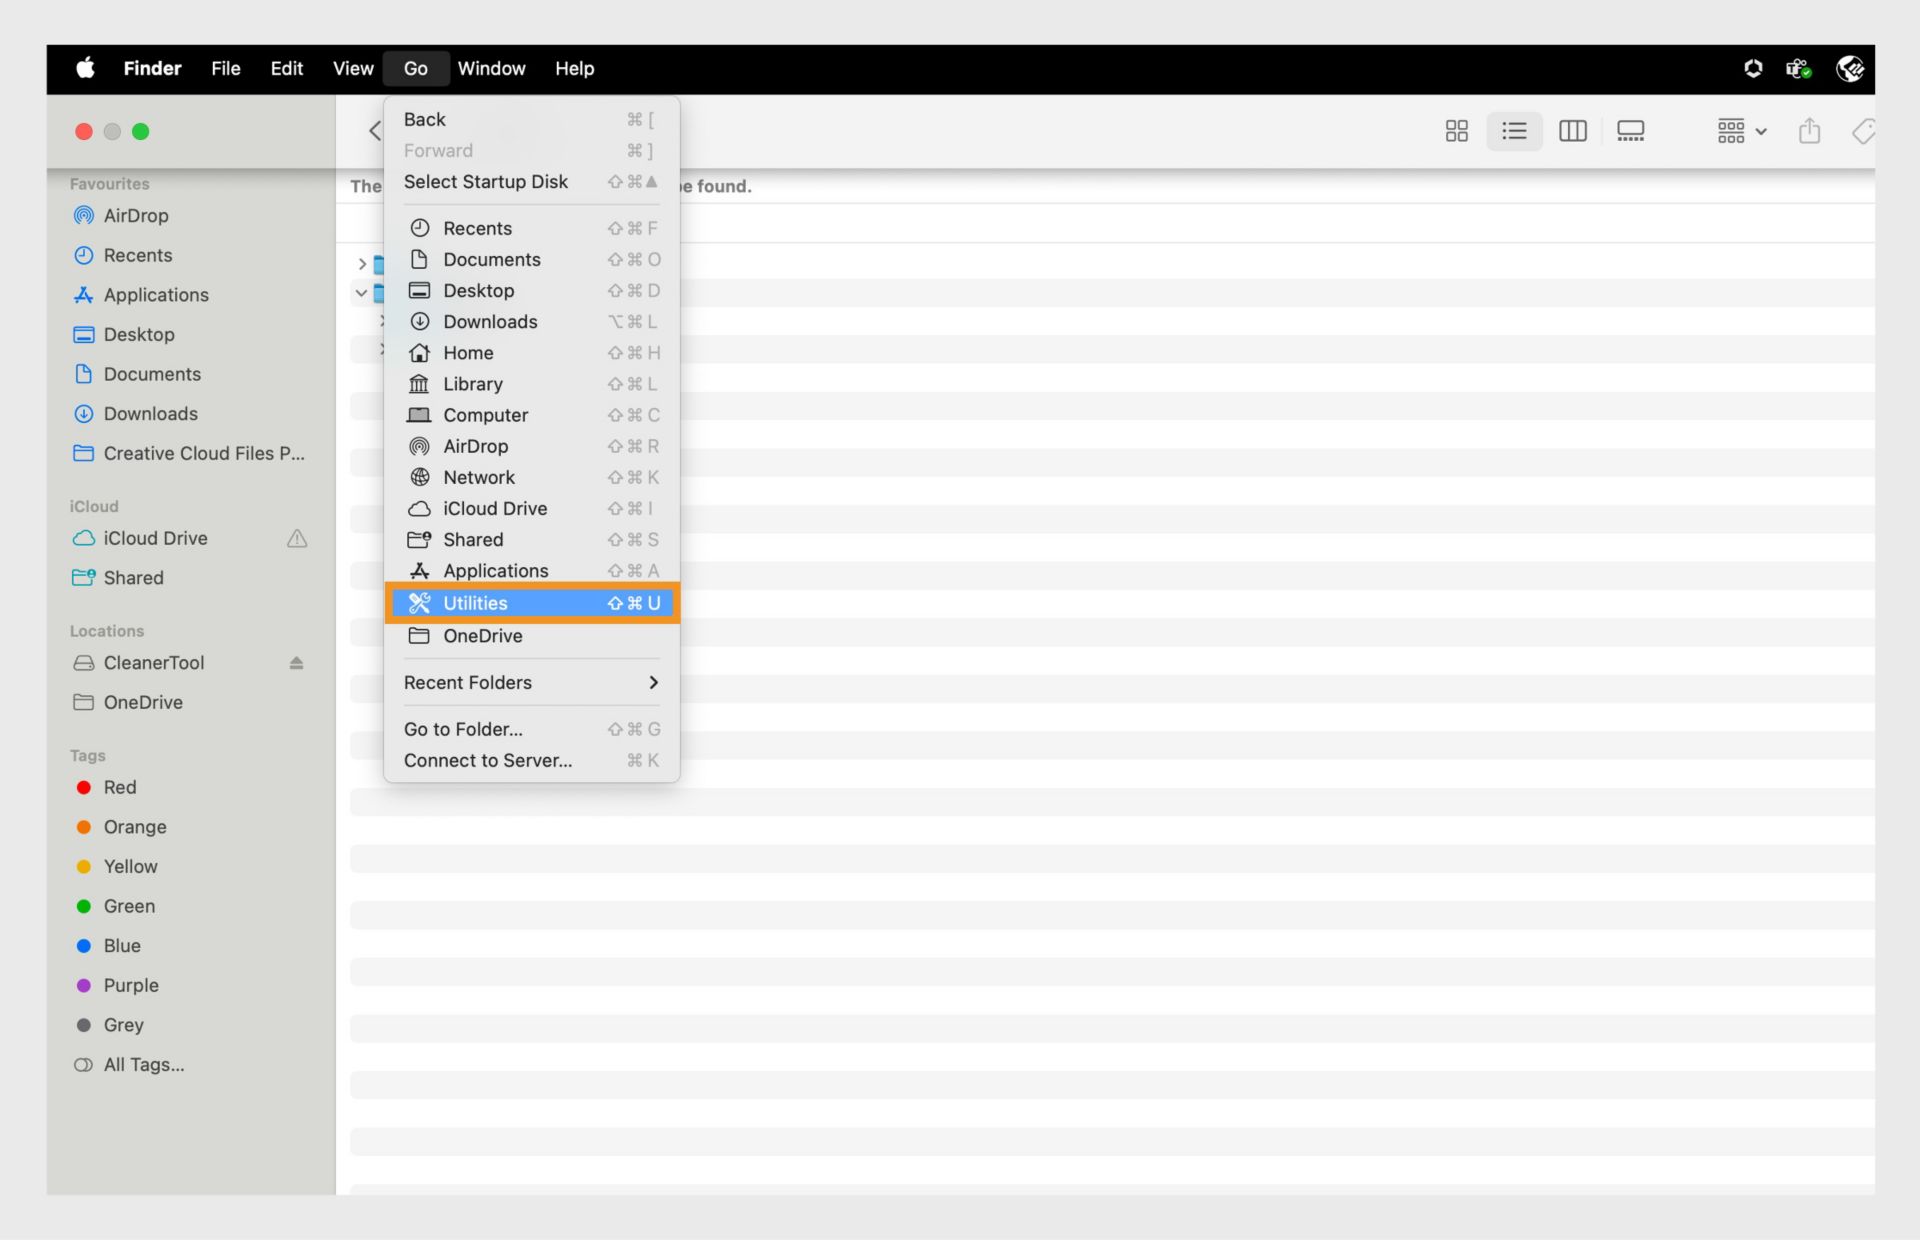Expand the first collapsed folder row
The image size is (1920, 1240).
362,264
